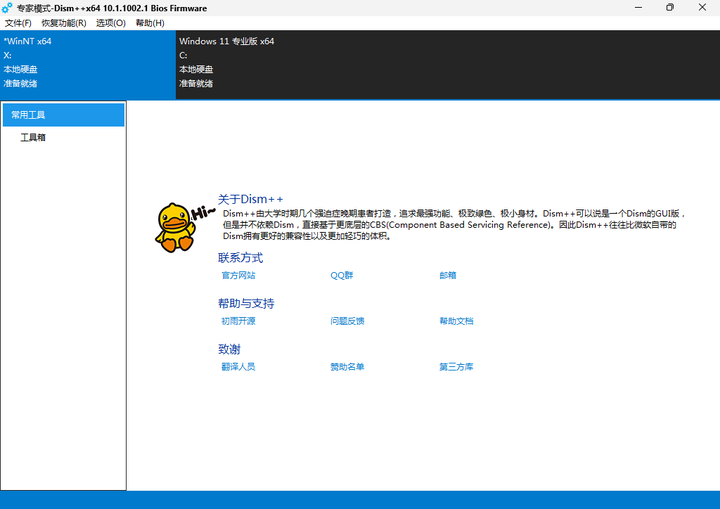Click the 帮助与支持 heading
720x509 pixels.
click(x=246, y=303)
